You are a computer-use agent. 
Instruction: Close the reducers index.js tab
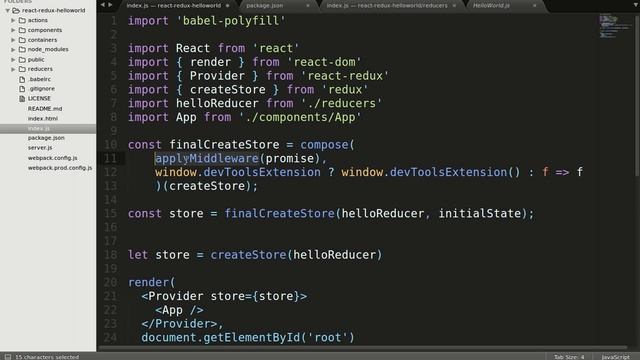coord(454,6)
